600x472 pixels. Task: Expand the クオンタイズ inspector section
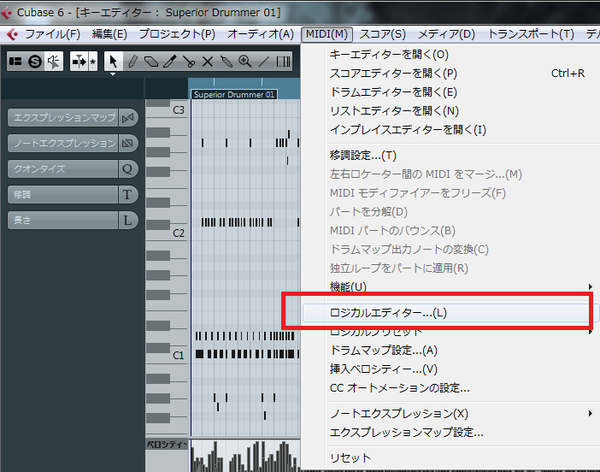(63, 169)
